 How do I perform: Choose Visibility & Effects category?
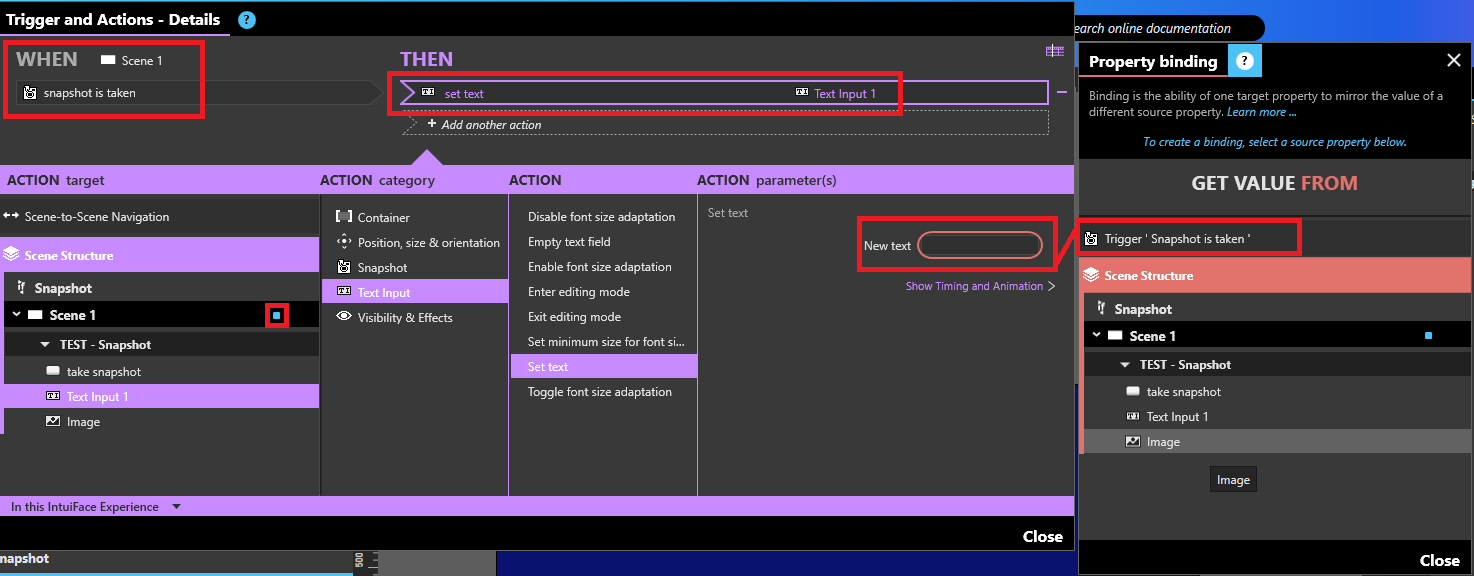pos(404,318)
